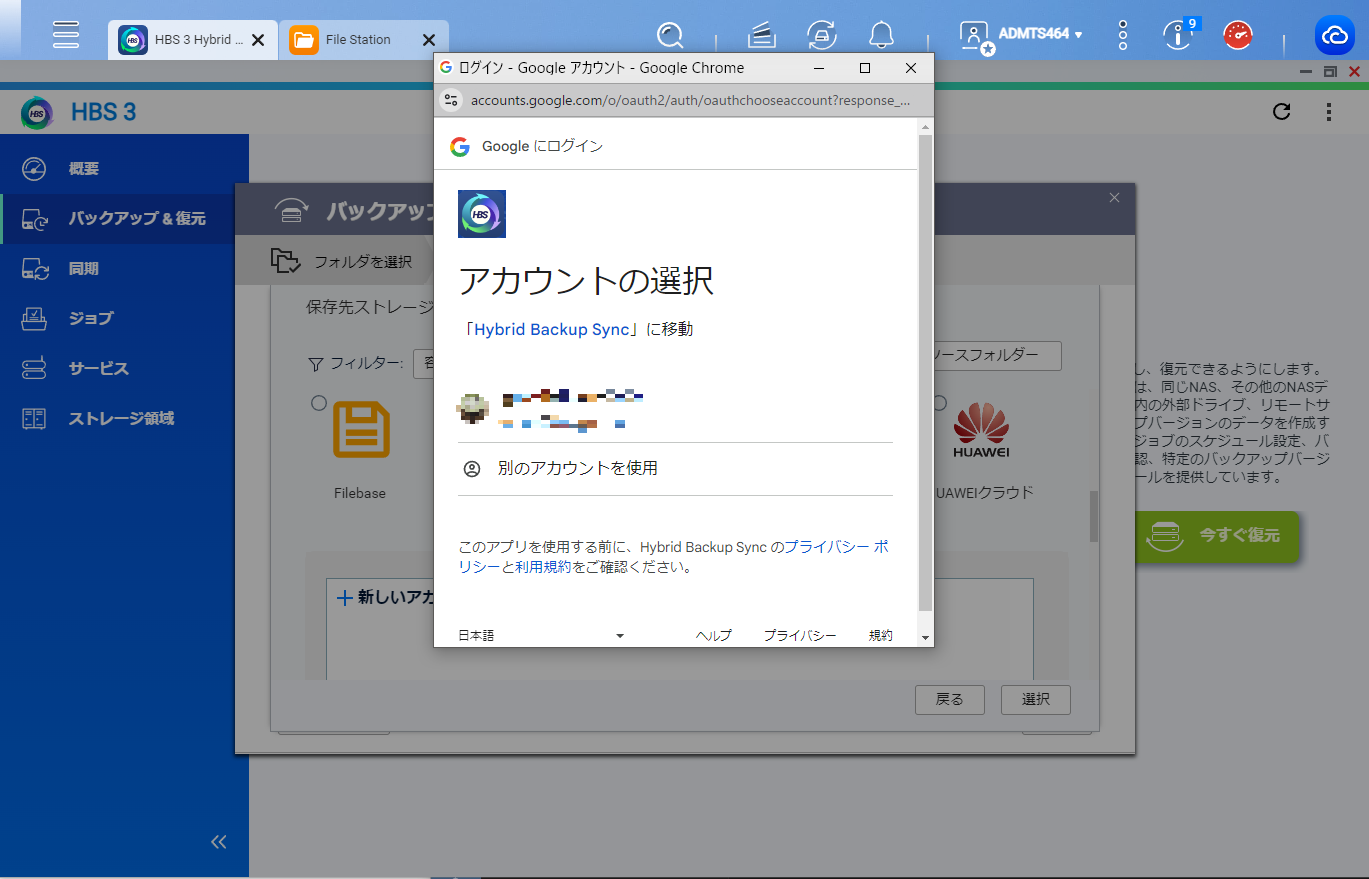Click the green 今すぐ復元 button
1369x879 pixels.
click(x=1216, y=536)
